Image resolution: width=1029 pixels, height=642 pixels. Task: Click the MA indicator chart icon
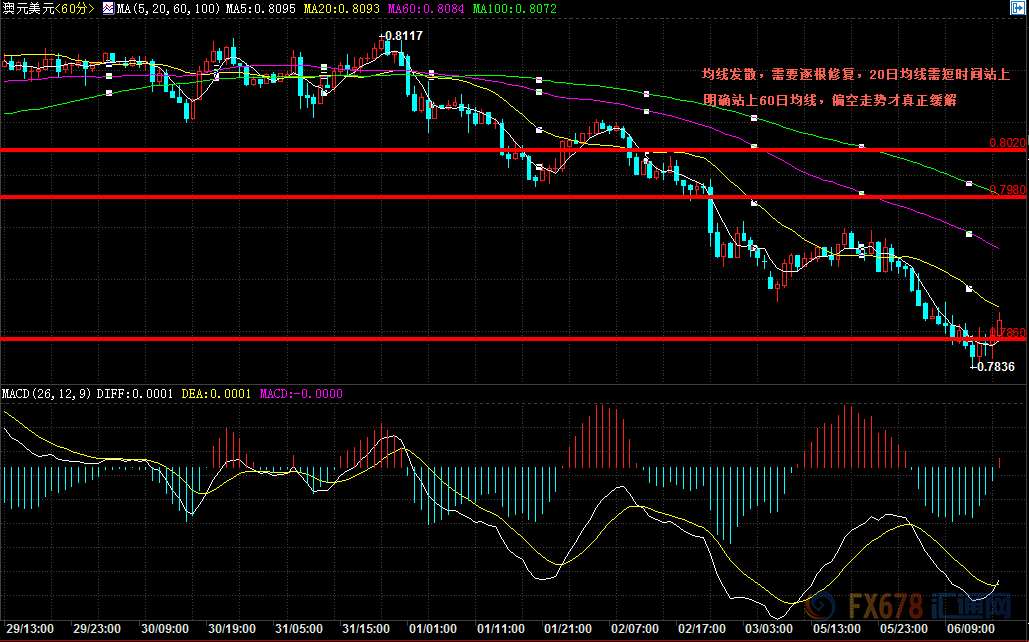coord(107,8)
